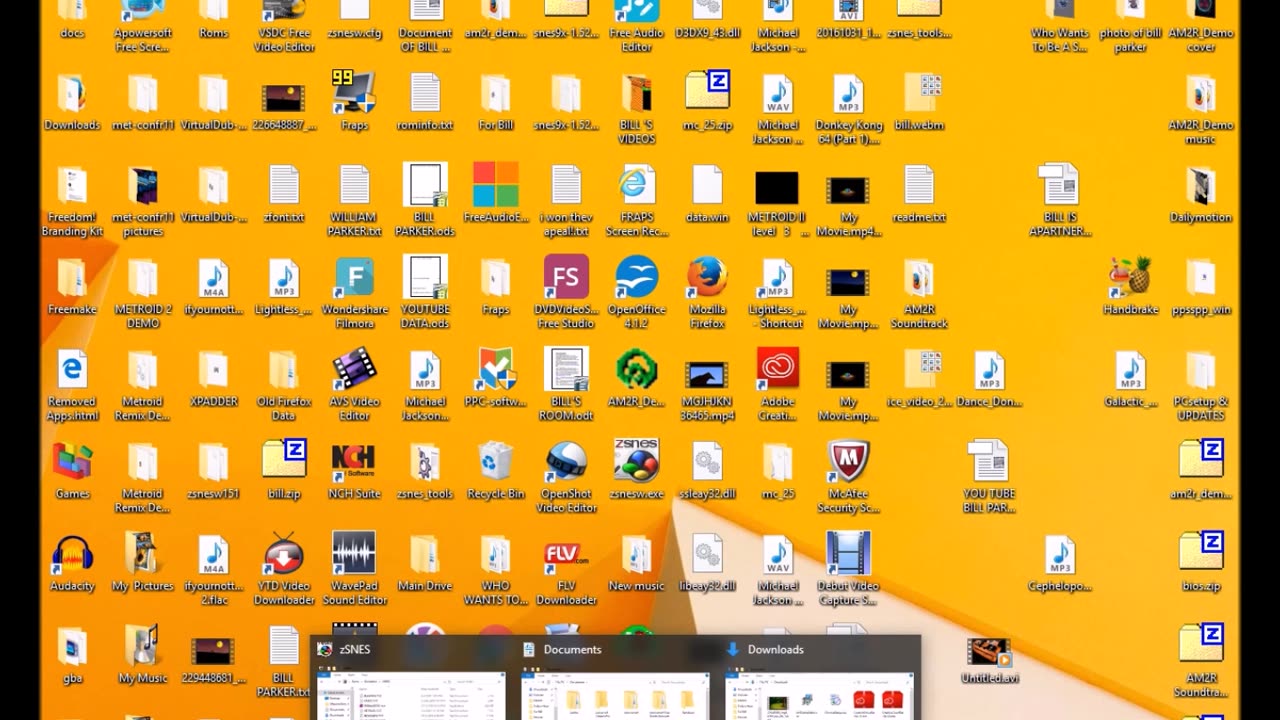Launch Mozilla Firefox from the desktop
1280x720 pixels.
click(x=707, y=279)
